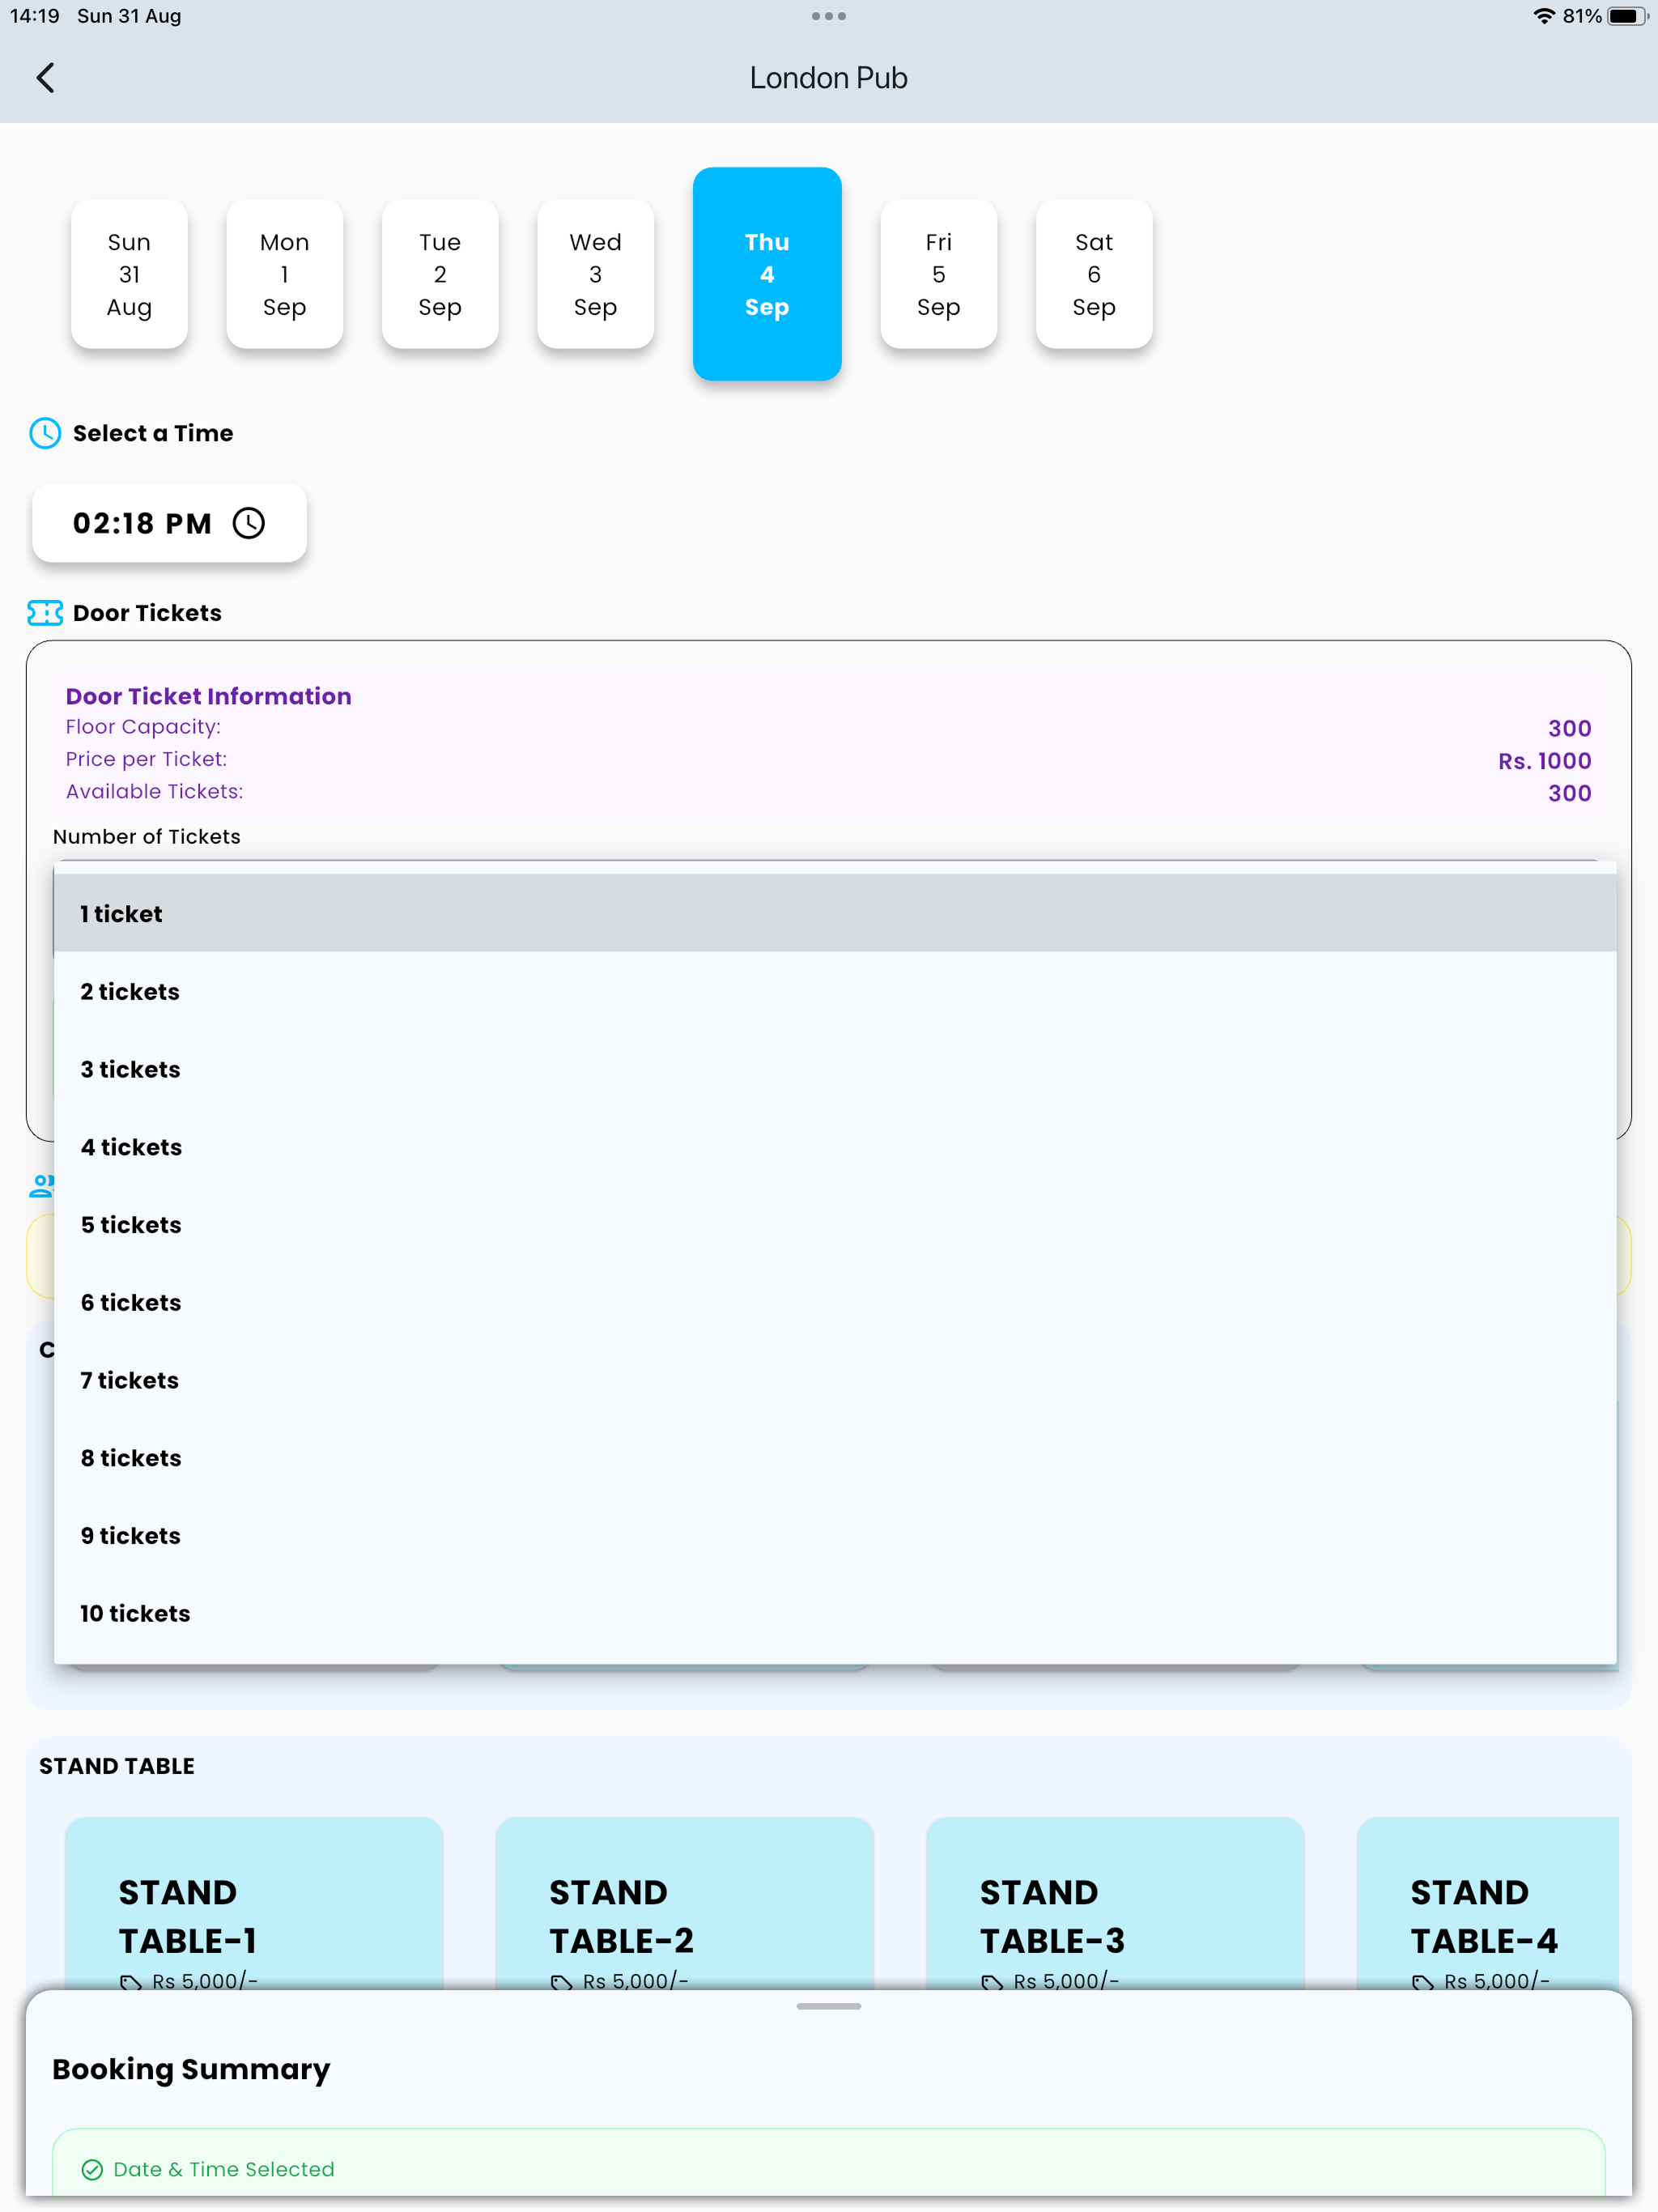
Task: Tap the Door Ticket Information heading
Action: pos(208,696)
